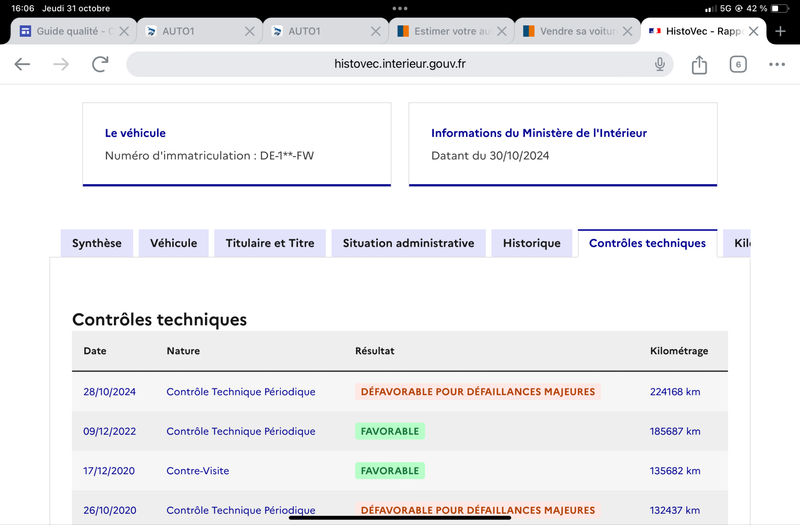Viewport: 800px width, 525px height.
Task: Click the date 26/10/2020 in the table
Action: 110,510
